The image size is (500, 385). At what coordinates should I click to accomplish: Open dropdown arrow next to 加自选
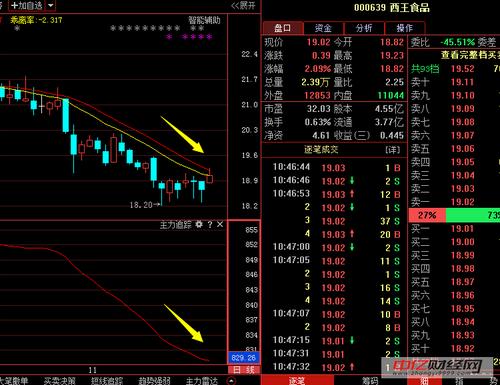pyautogui.click(x=50, y=5)
